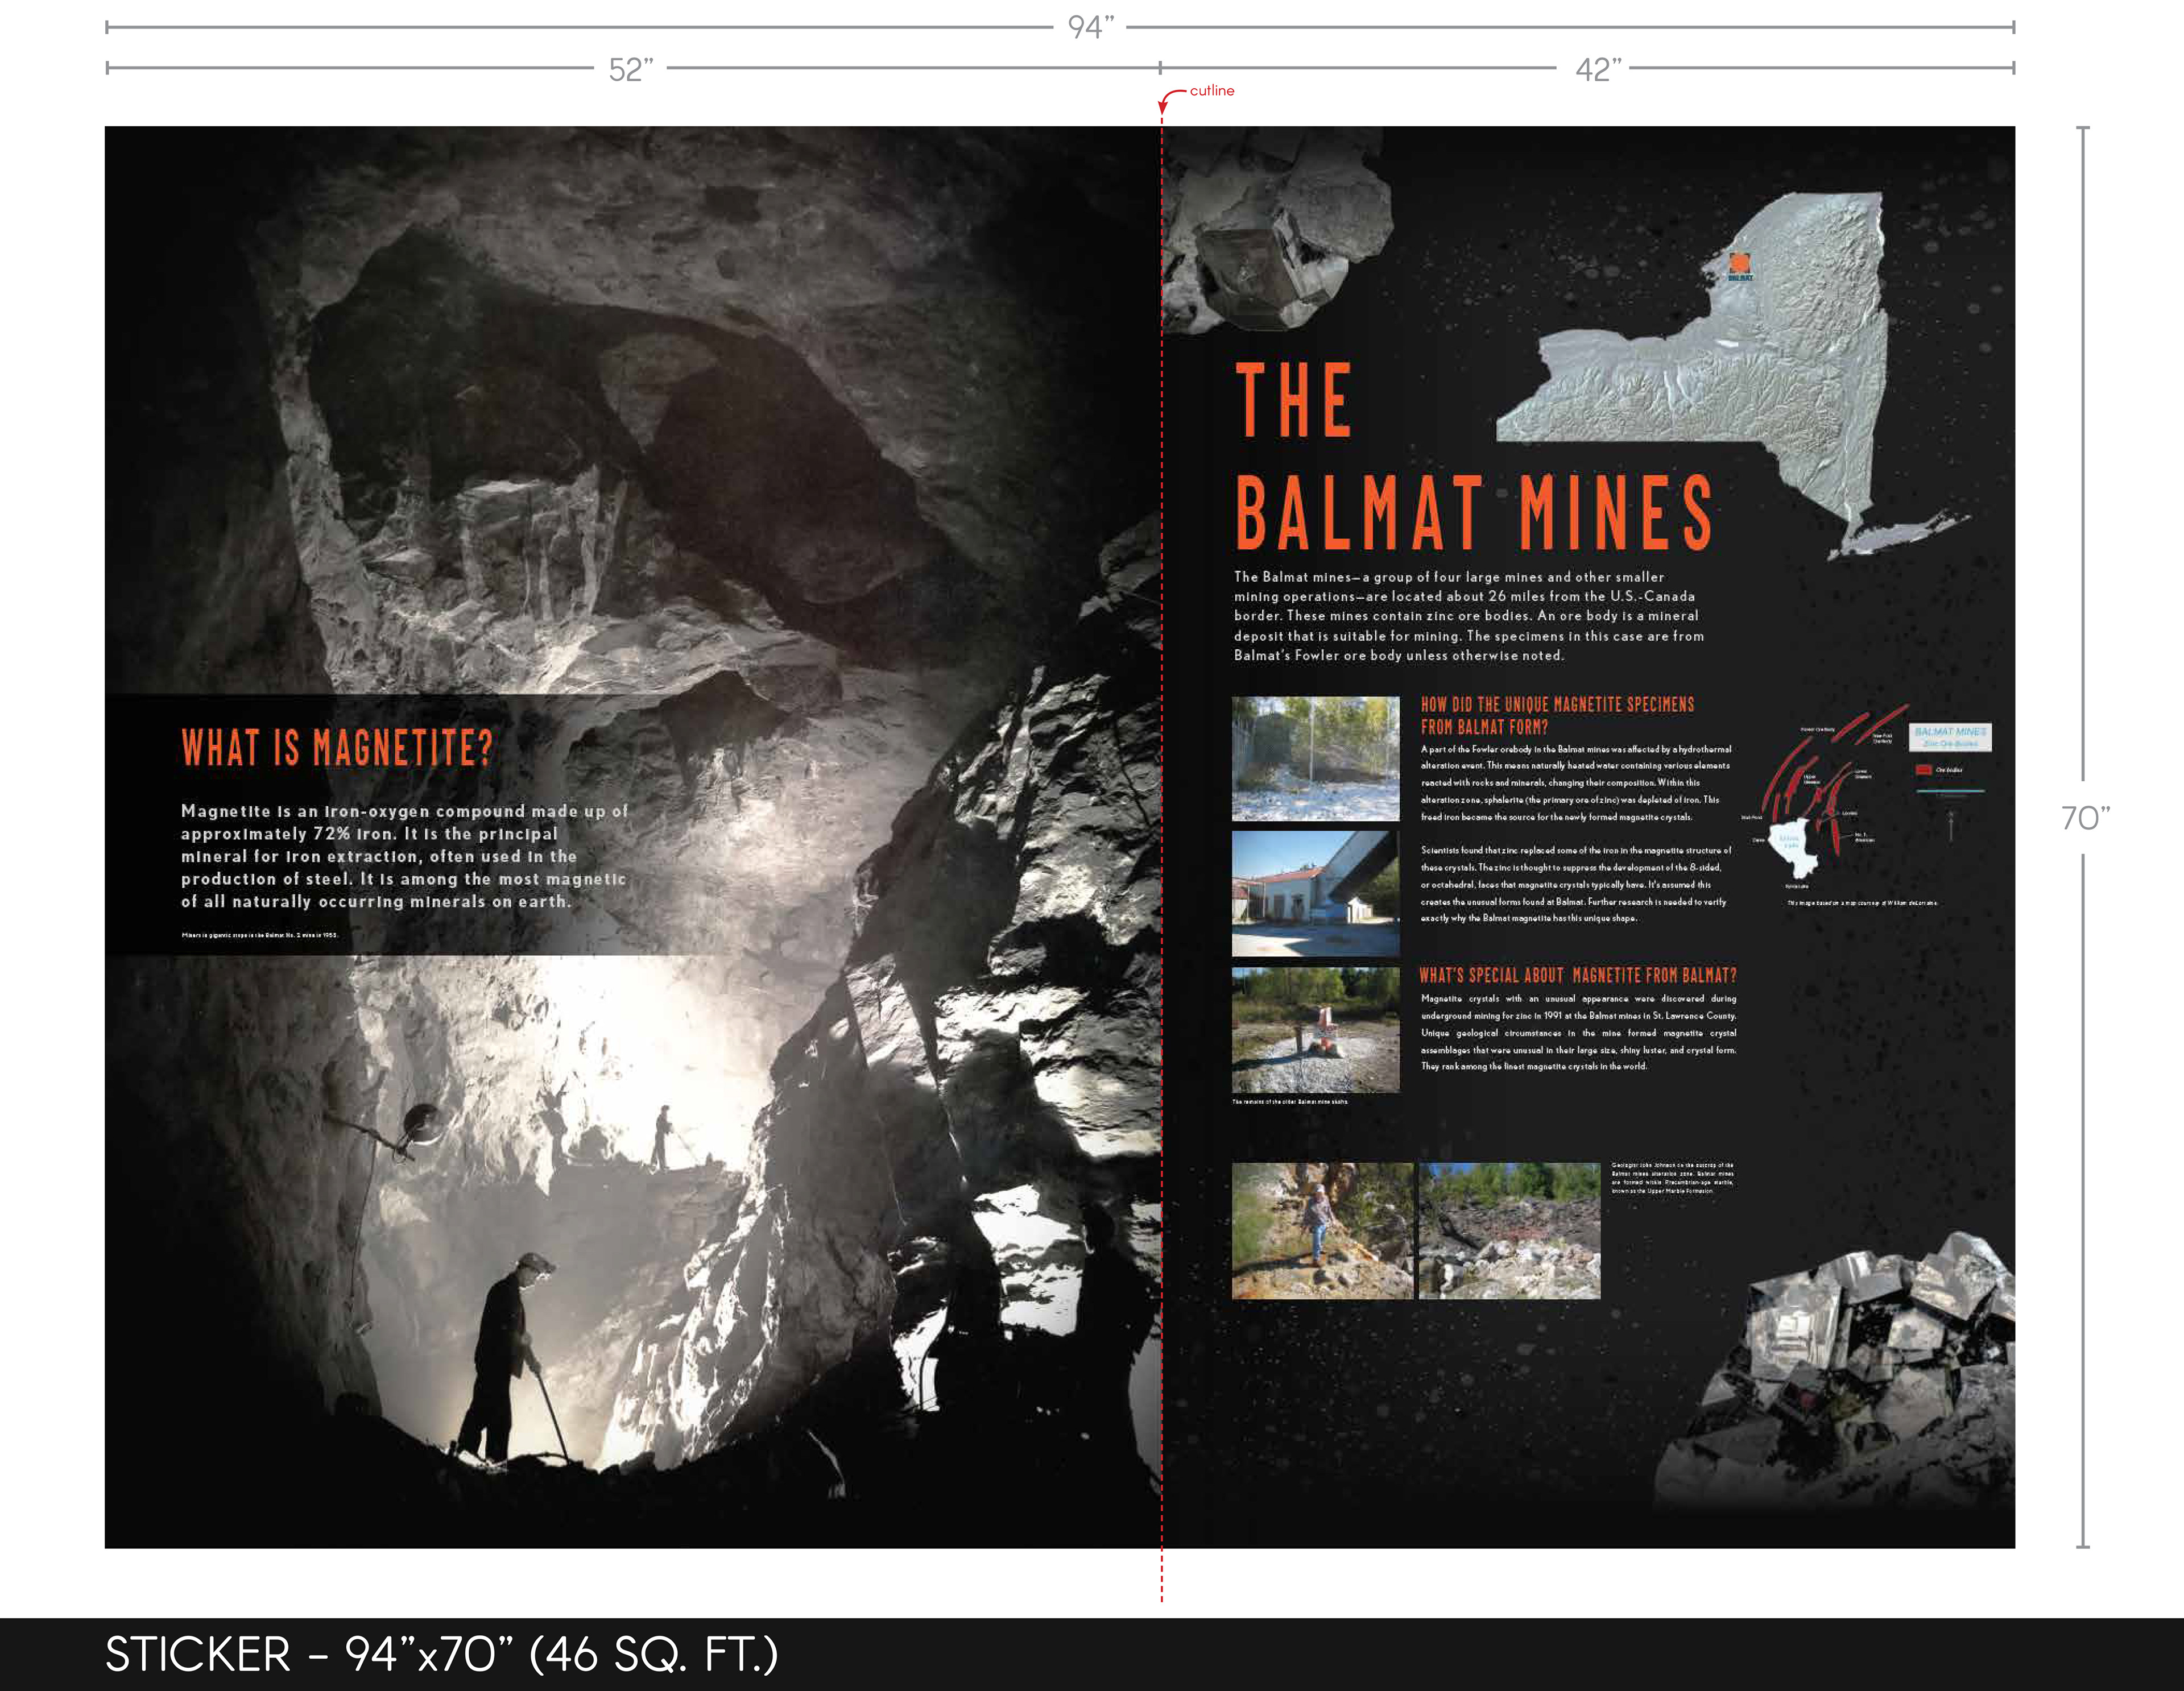Click the "WHAT IS MAGNETITE?" heading

coord(337,748)
